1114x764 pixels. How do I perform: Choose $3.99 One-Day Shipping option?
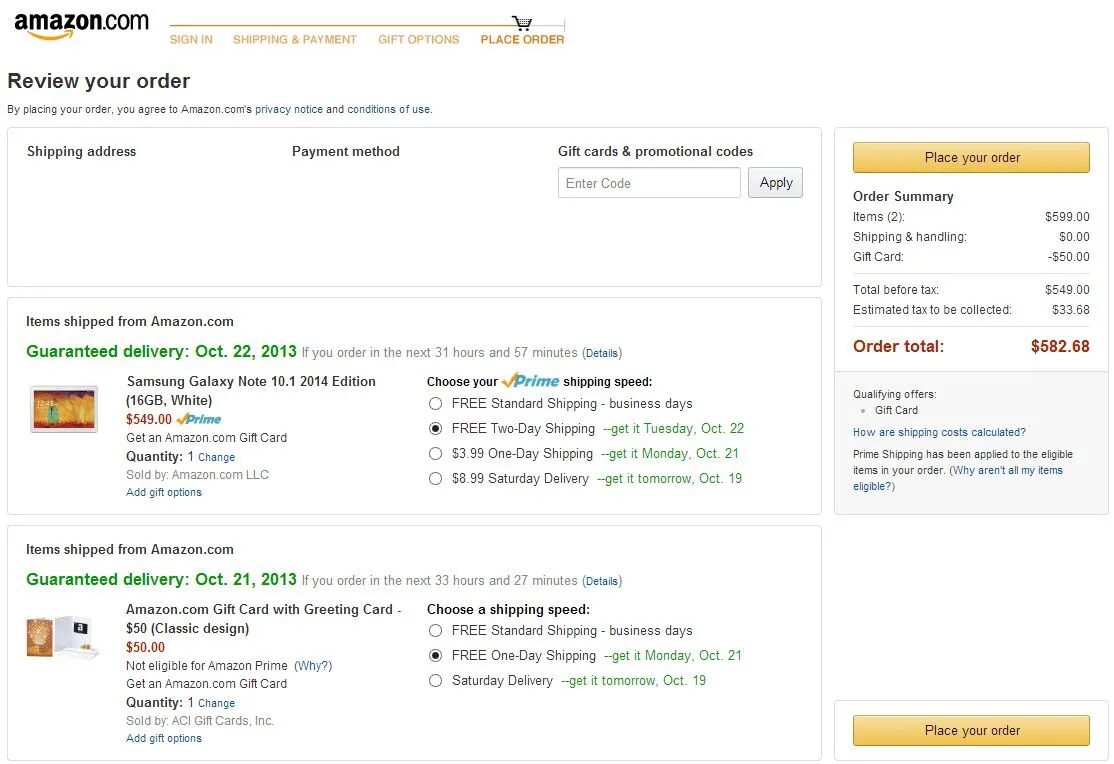pos(435,454)
